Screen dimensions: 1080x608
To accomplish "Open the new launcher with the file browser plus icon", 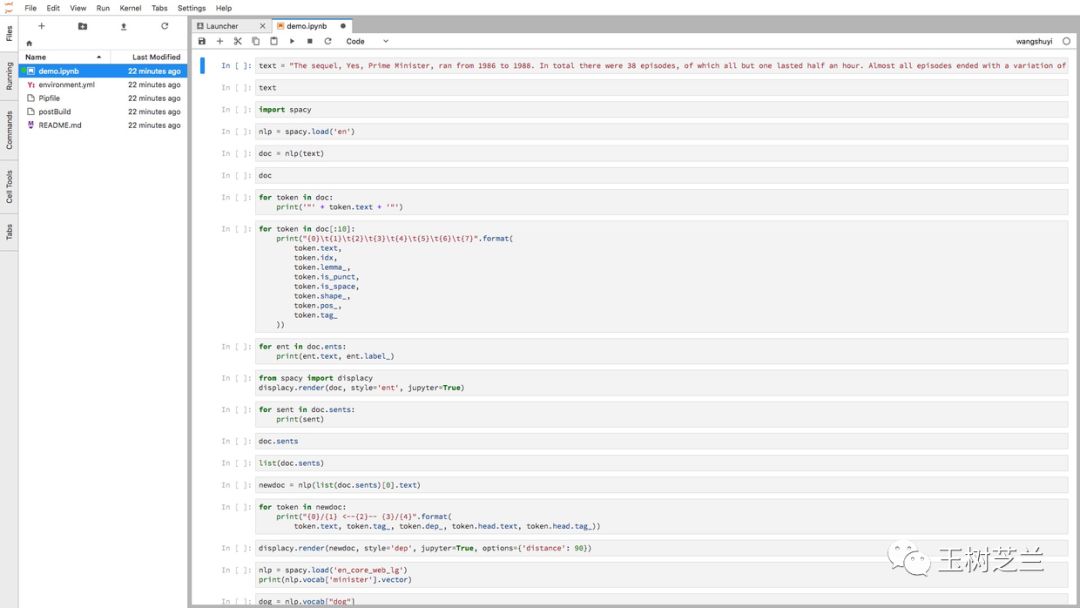I will coord(41,26).
